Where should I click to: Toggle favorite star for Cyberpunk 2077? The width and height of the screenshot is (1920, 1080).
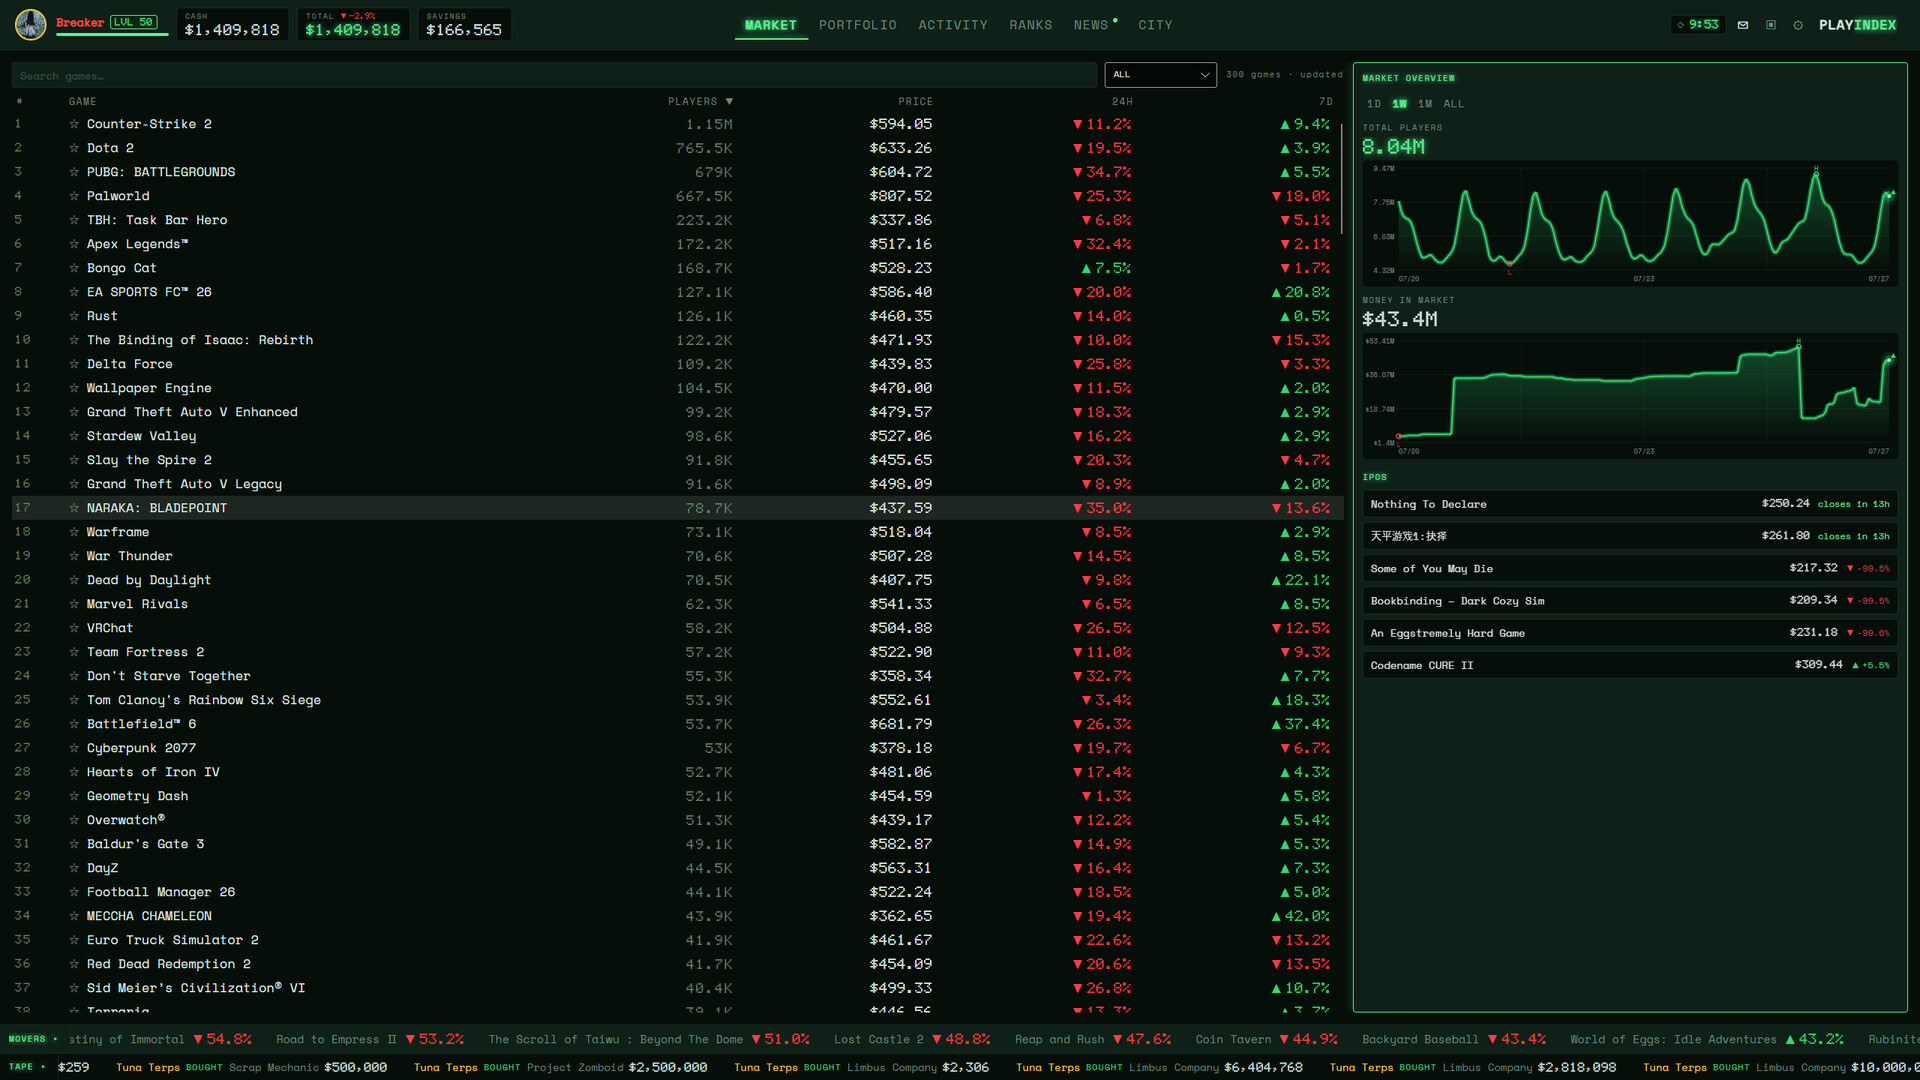coord(74,748)
